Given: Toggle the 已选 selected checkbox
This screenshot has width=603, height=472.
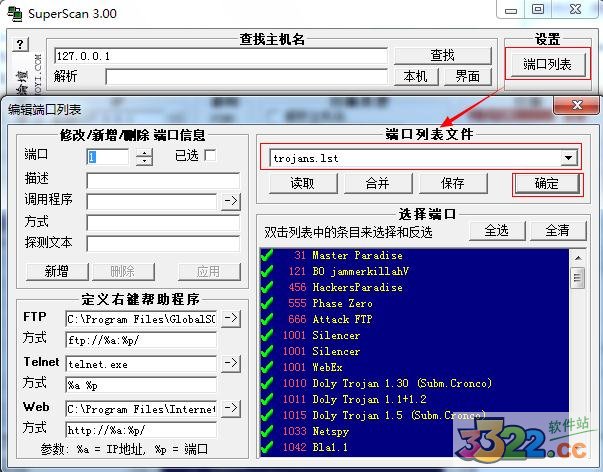Looking at the screenshot, I should point(210,155).
